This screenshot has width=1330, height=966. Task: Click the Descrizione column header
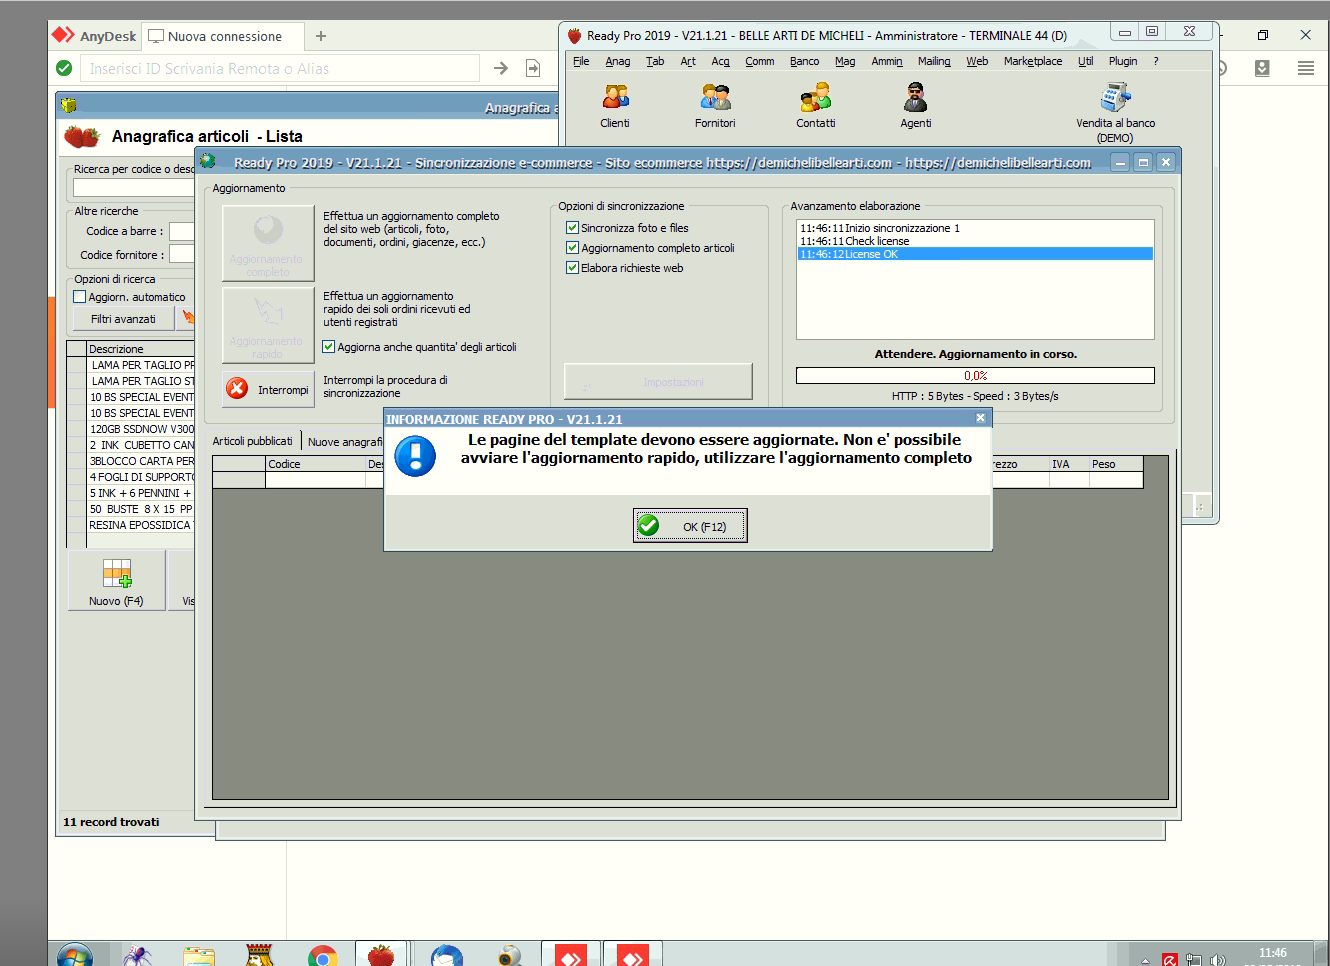point(141,349)
